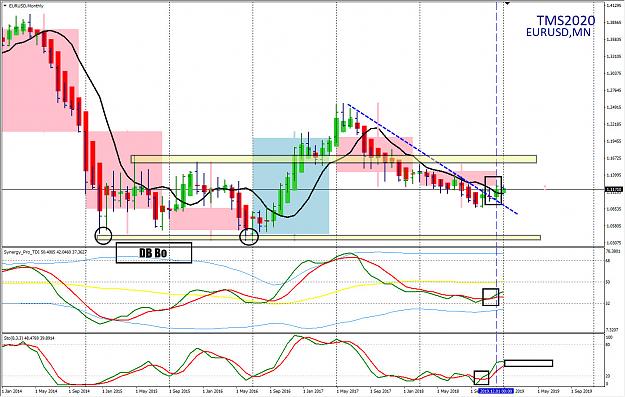Select the upper yellow horizontal resistance zone

point(334,159)
